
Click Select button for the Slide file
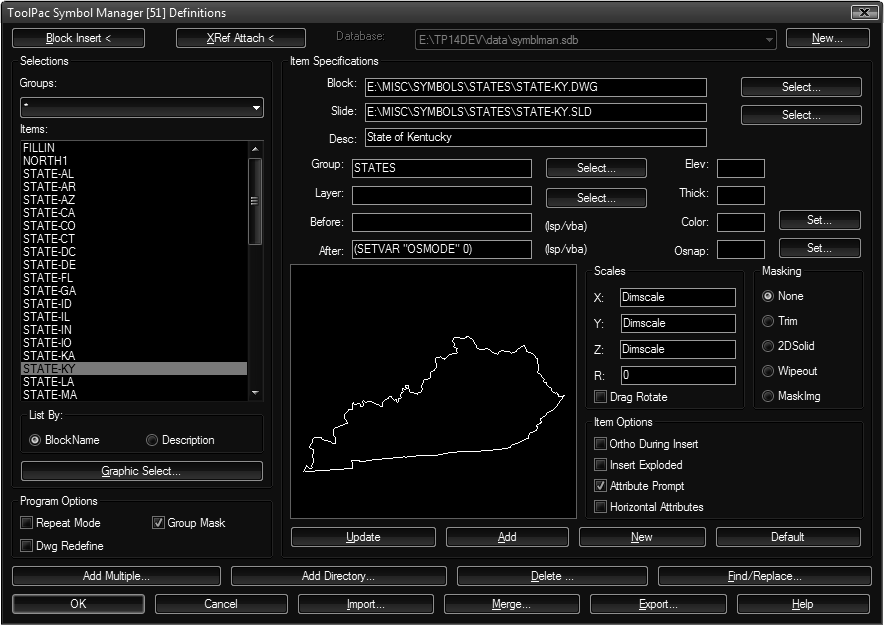click(x=801, y=115)
